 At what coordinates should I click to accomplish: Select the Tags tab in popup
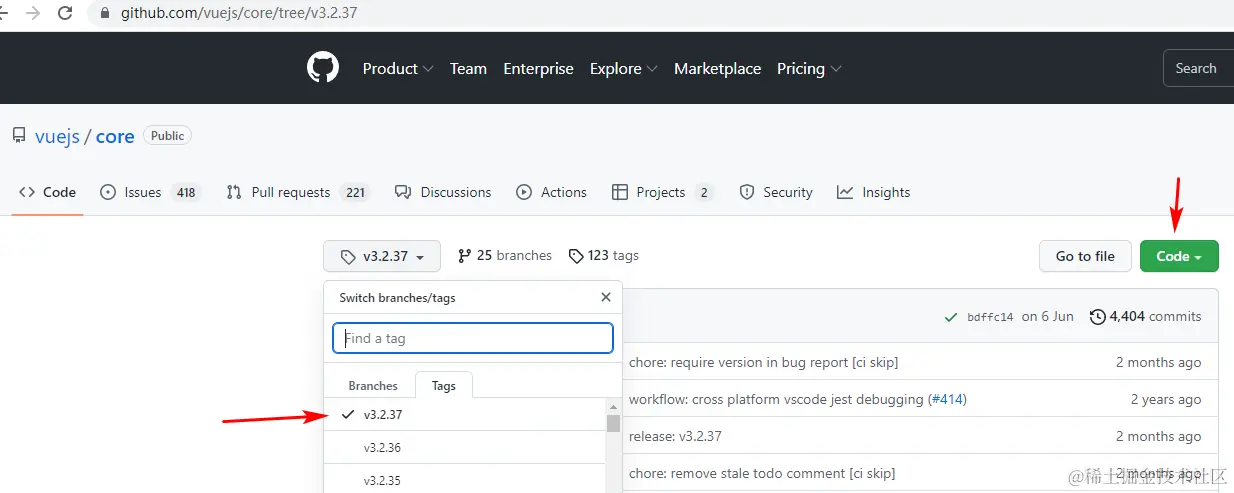444,386
